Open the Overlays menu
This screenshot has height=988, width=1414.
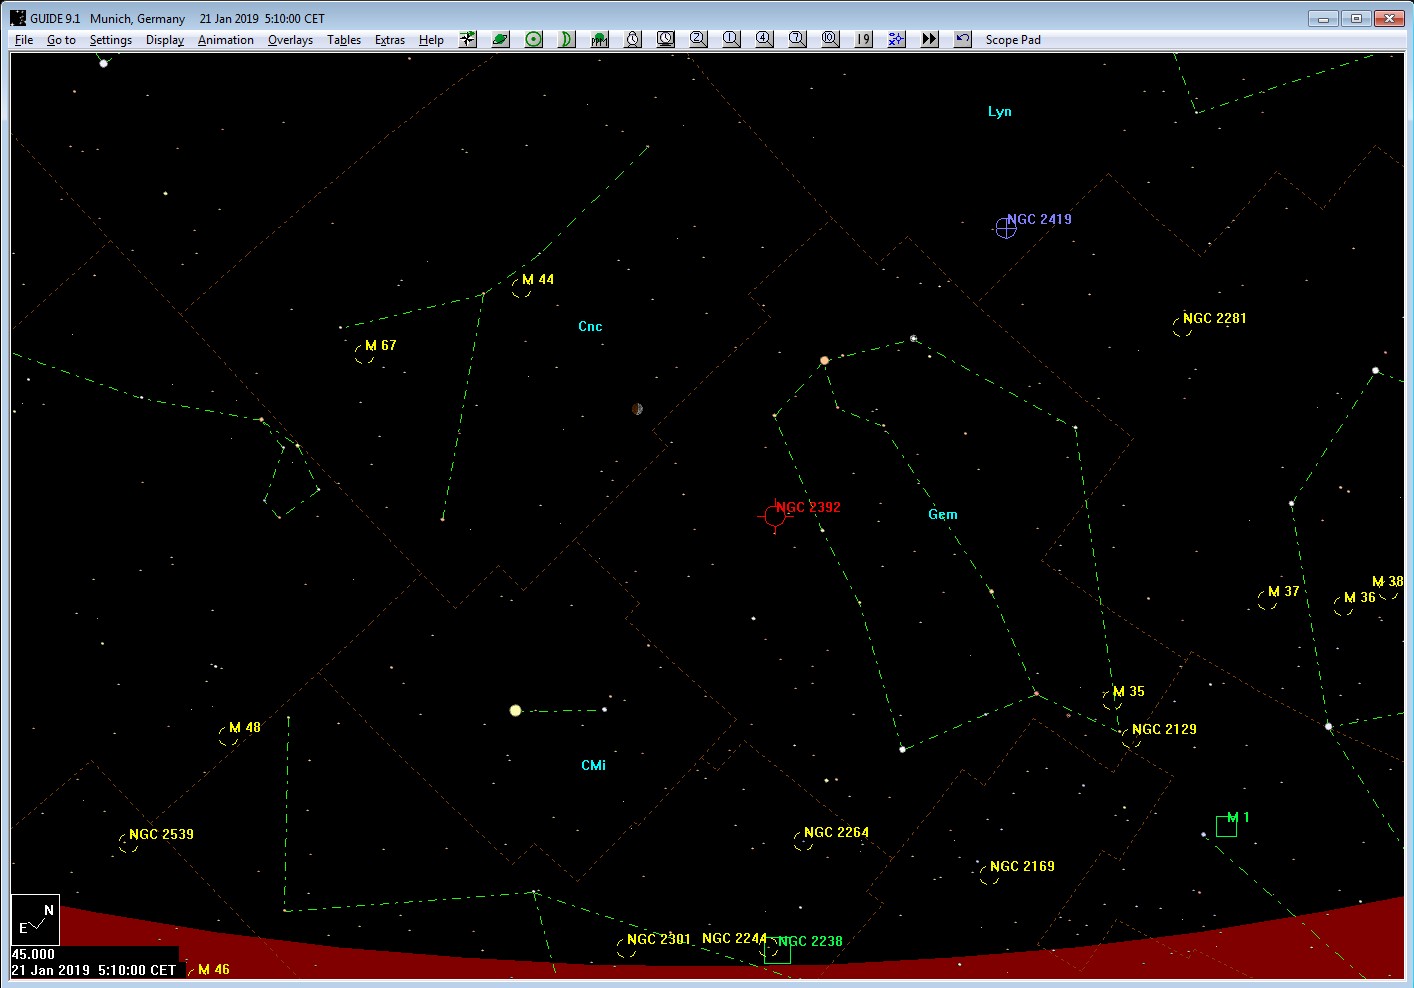[x=290, y=40]
